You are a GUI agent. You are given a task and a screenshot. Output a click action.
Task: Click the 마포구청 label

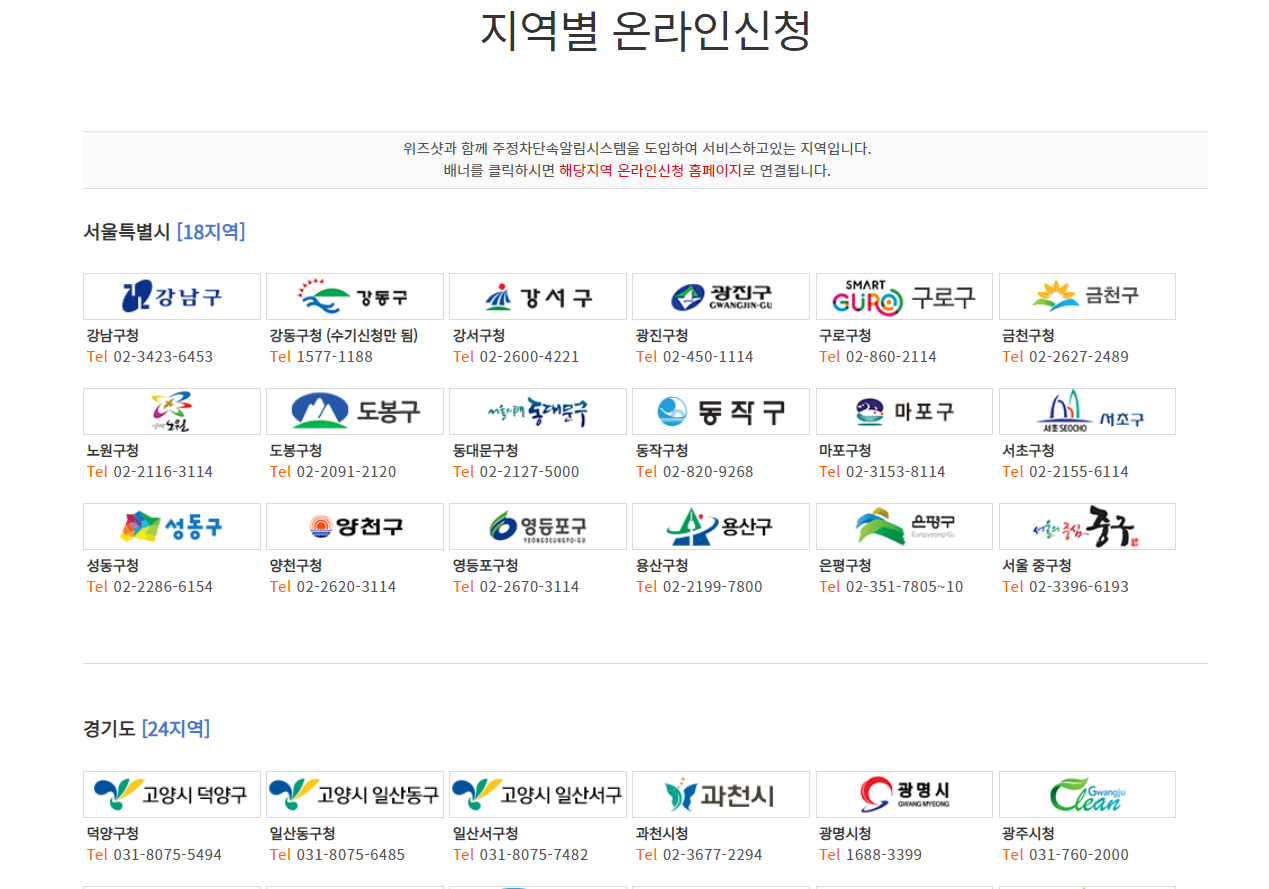click(845, 450)
